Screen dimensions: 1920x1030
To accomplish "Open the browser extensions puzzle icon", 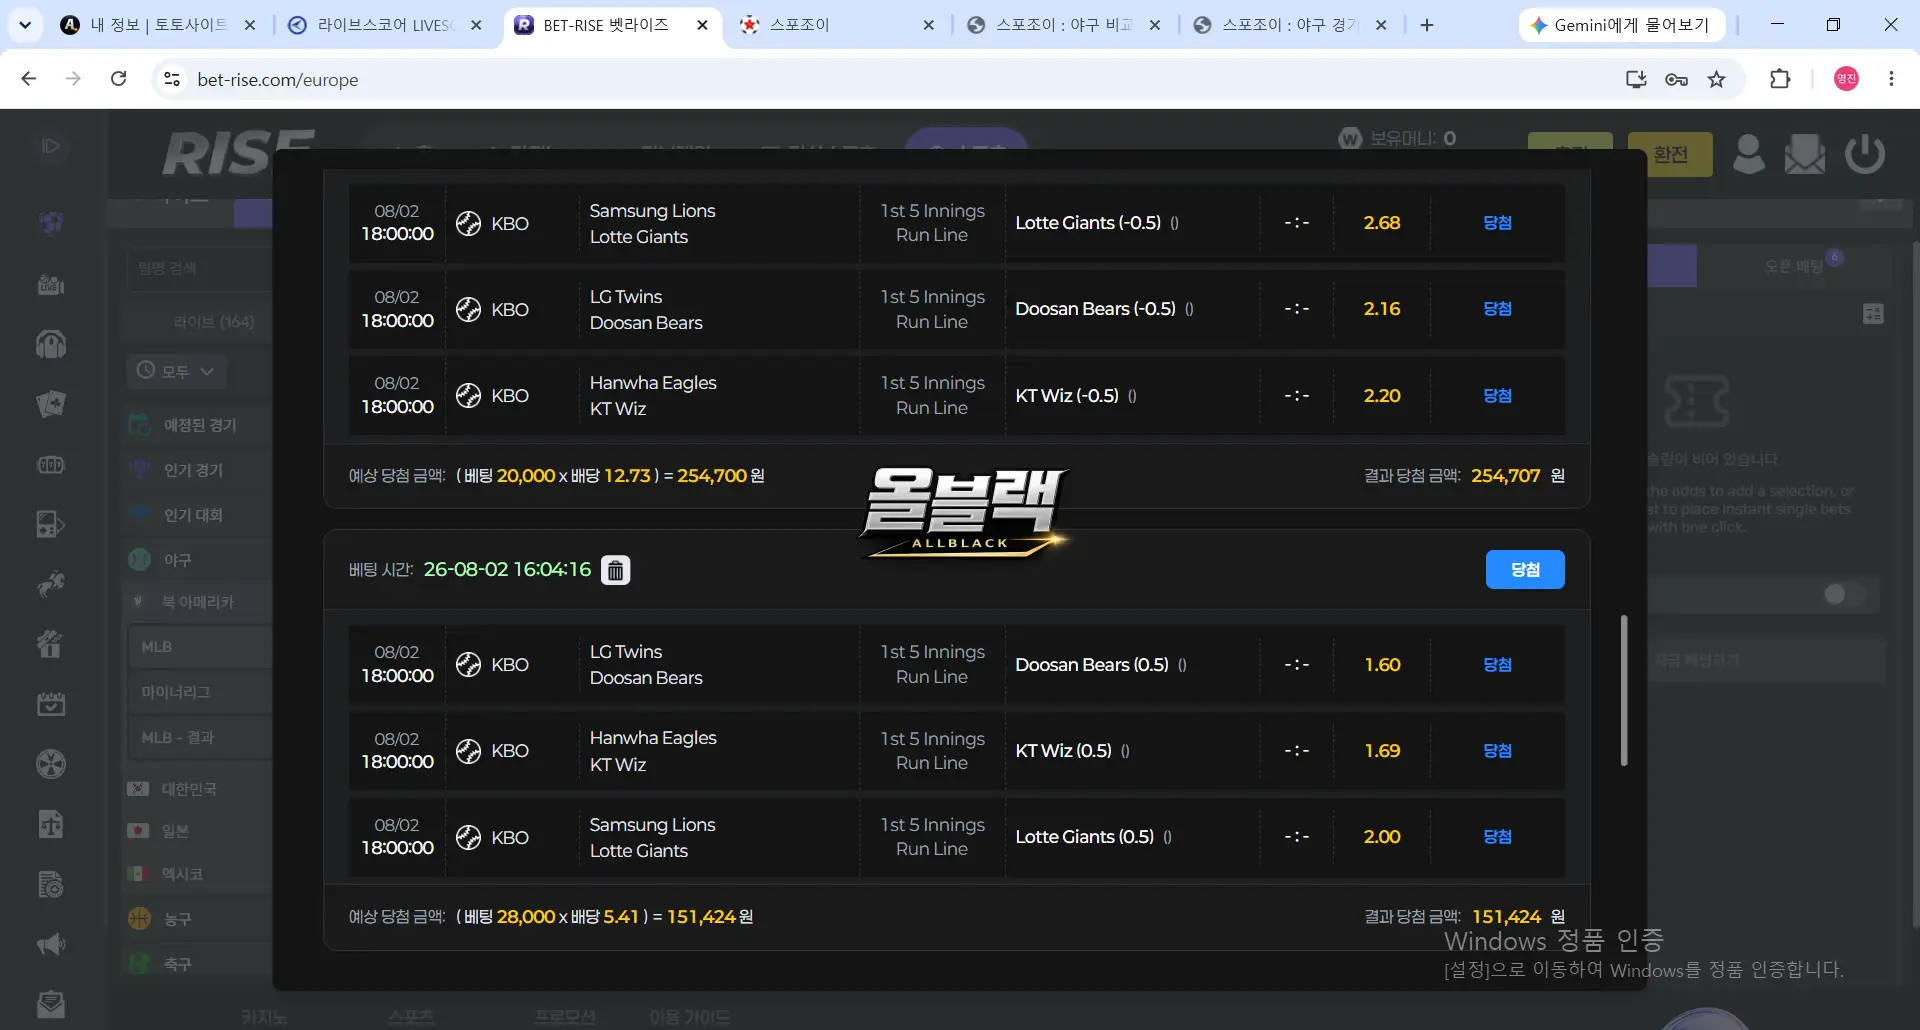I will pos(1780,79).
